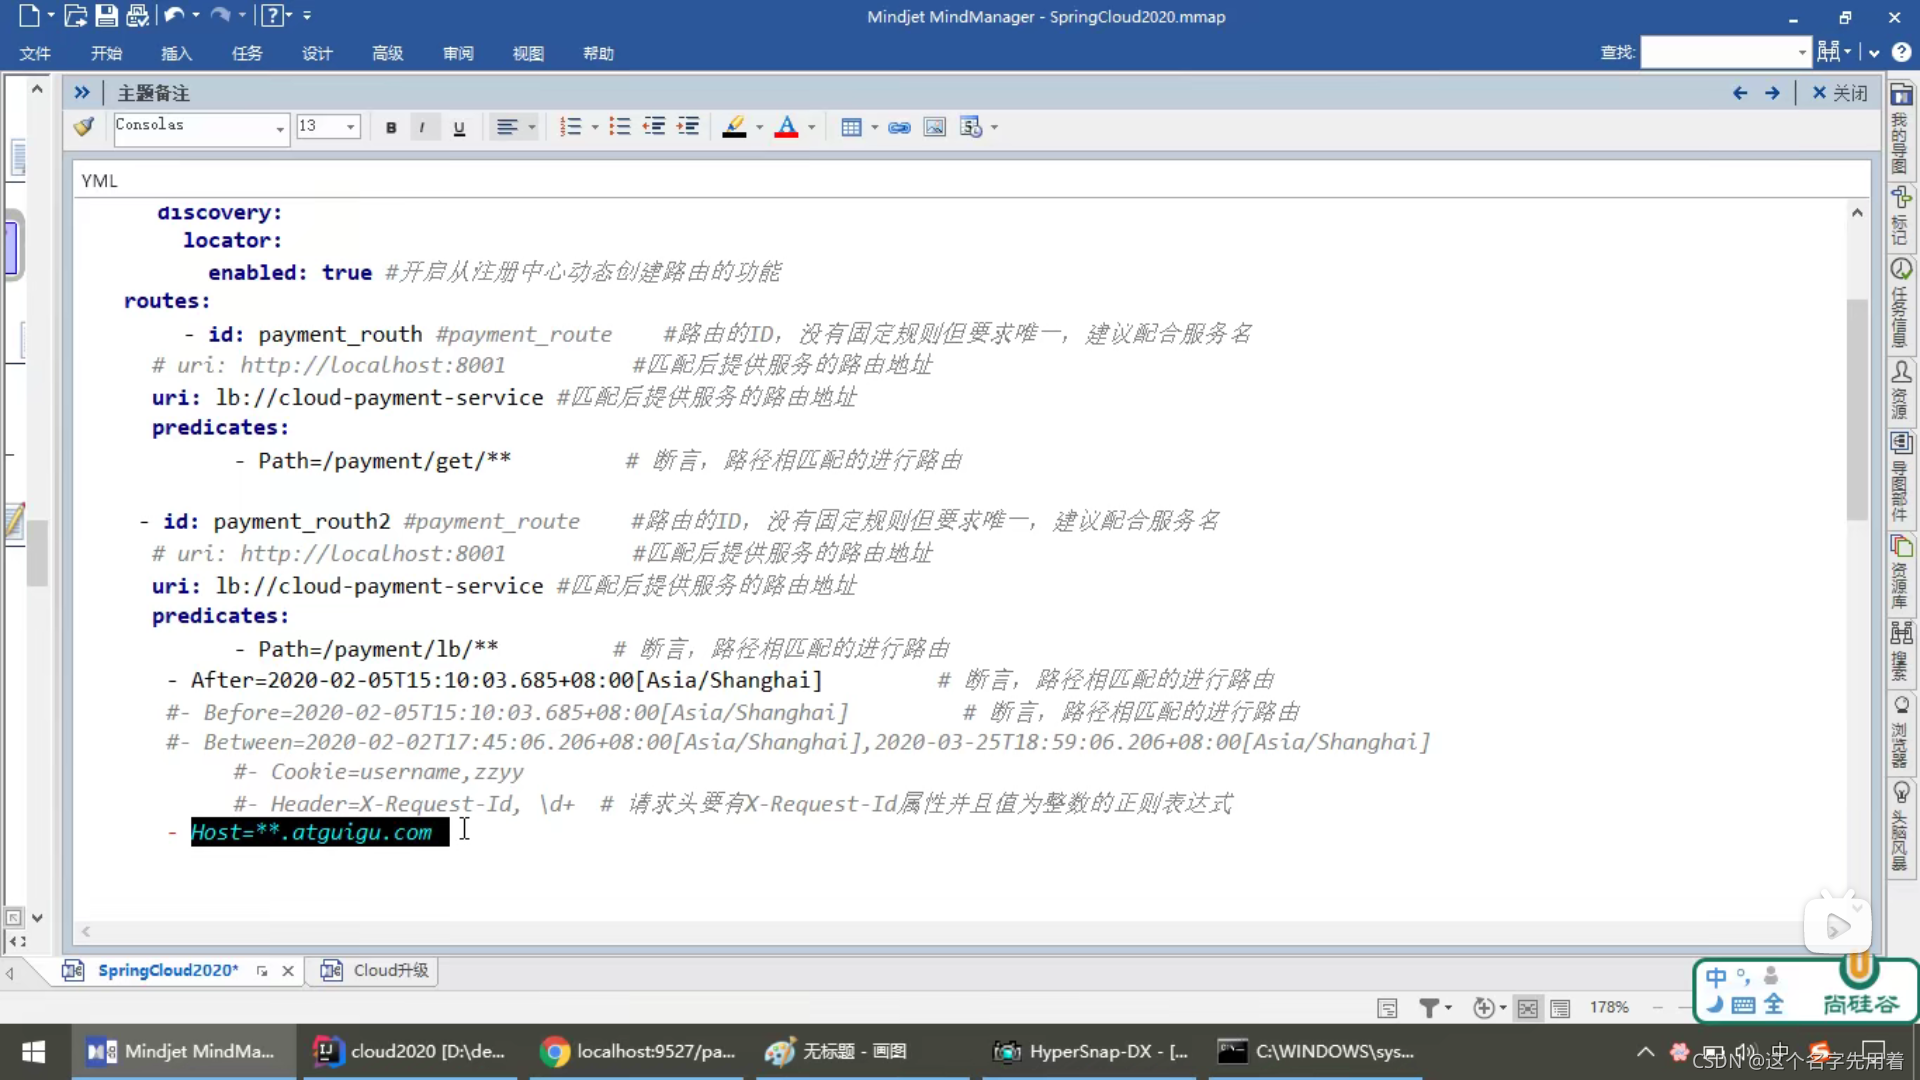This screenshot has width=1920, height=1080.
Task: Switch to HyperSnap-DX taskbar window
Action: tap(1090, 1051)
